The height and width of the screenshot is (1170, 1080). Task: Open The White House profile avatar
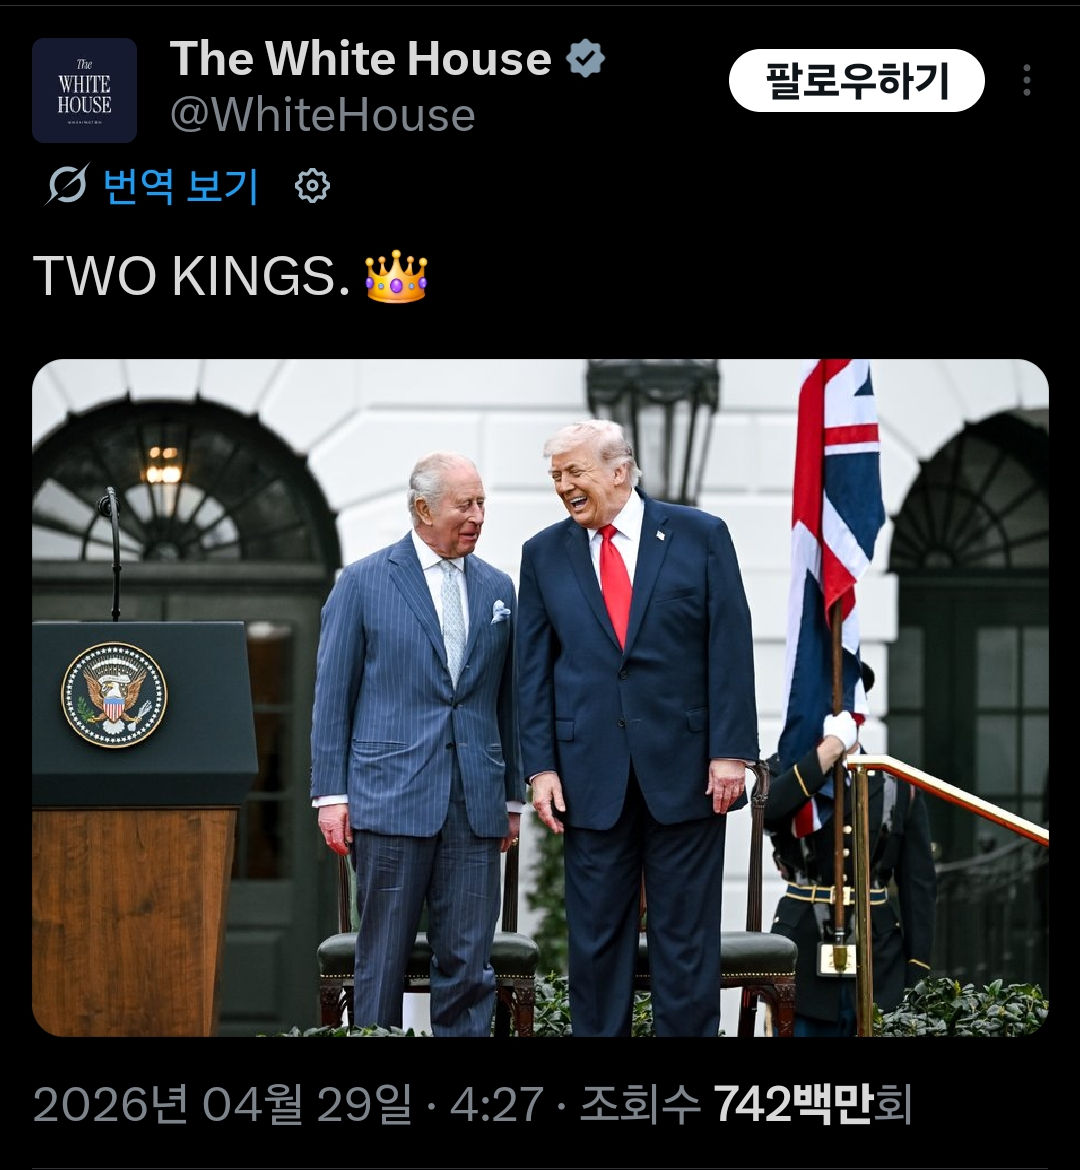pyautogui.click(x=84, y=90)
